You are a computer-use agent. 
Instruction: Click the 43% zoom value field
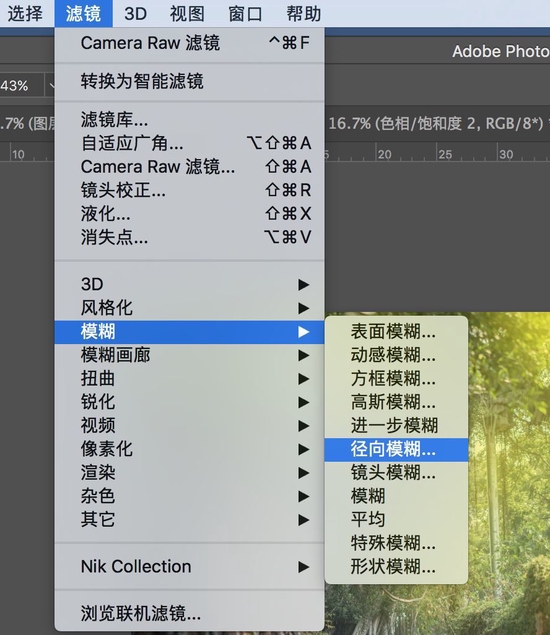tap(21, 85)
